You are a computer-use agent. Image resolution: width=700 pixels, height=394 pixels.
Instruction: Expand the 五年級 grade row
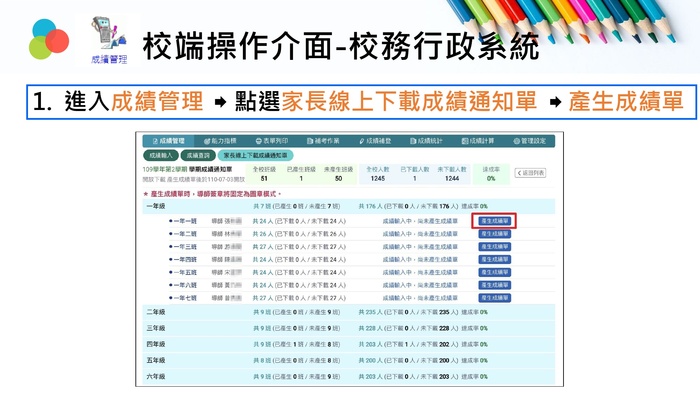349,361
